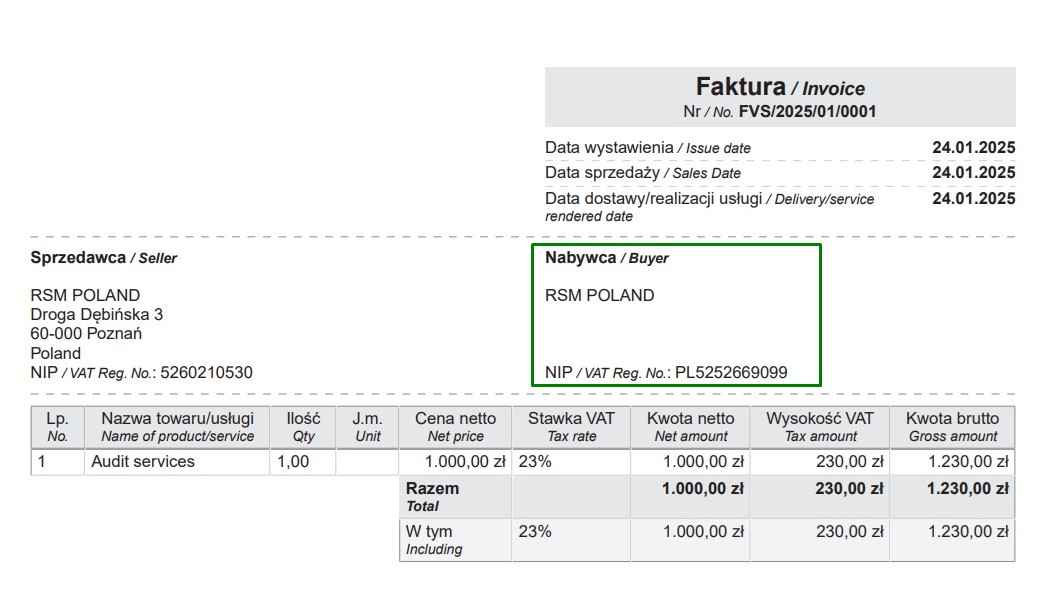1045x601 pixels.
Task: Select invoice number FVS/2025/01/0001
Action: (807, 112)
